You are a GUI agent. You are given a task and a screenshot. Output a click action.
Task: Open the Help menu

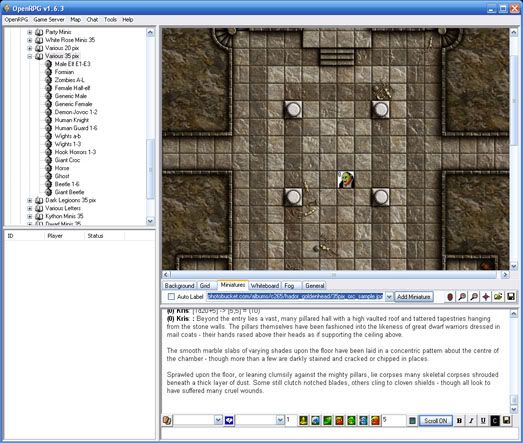pyautogui.click(x=128, y=20)
